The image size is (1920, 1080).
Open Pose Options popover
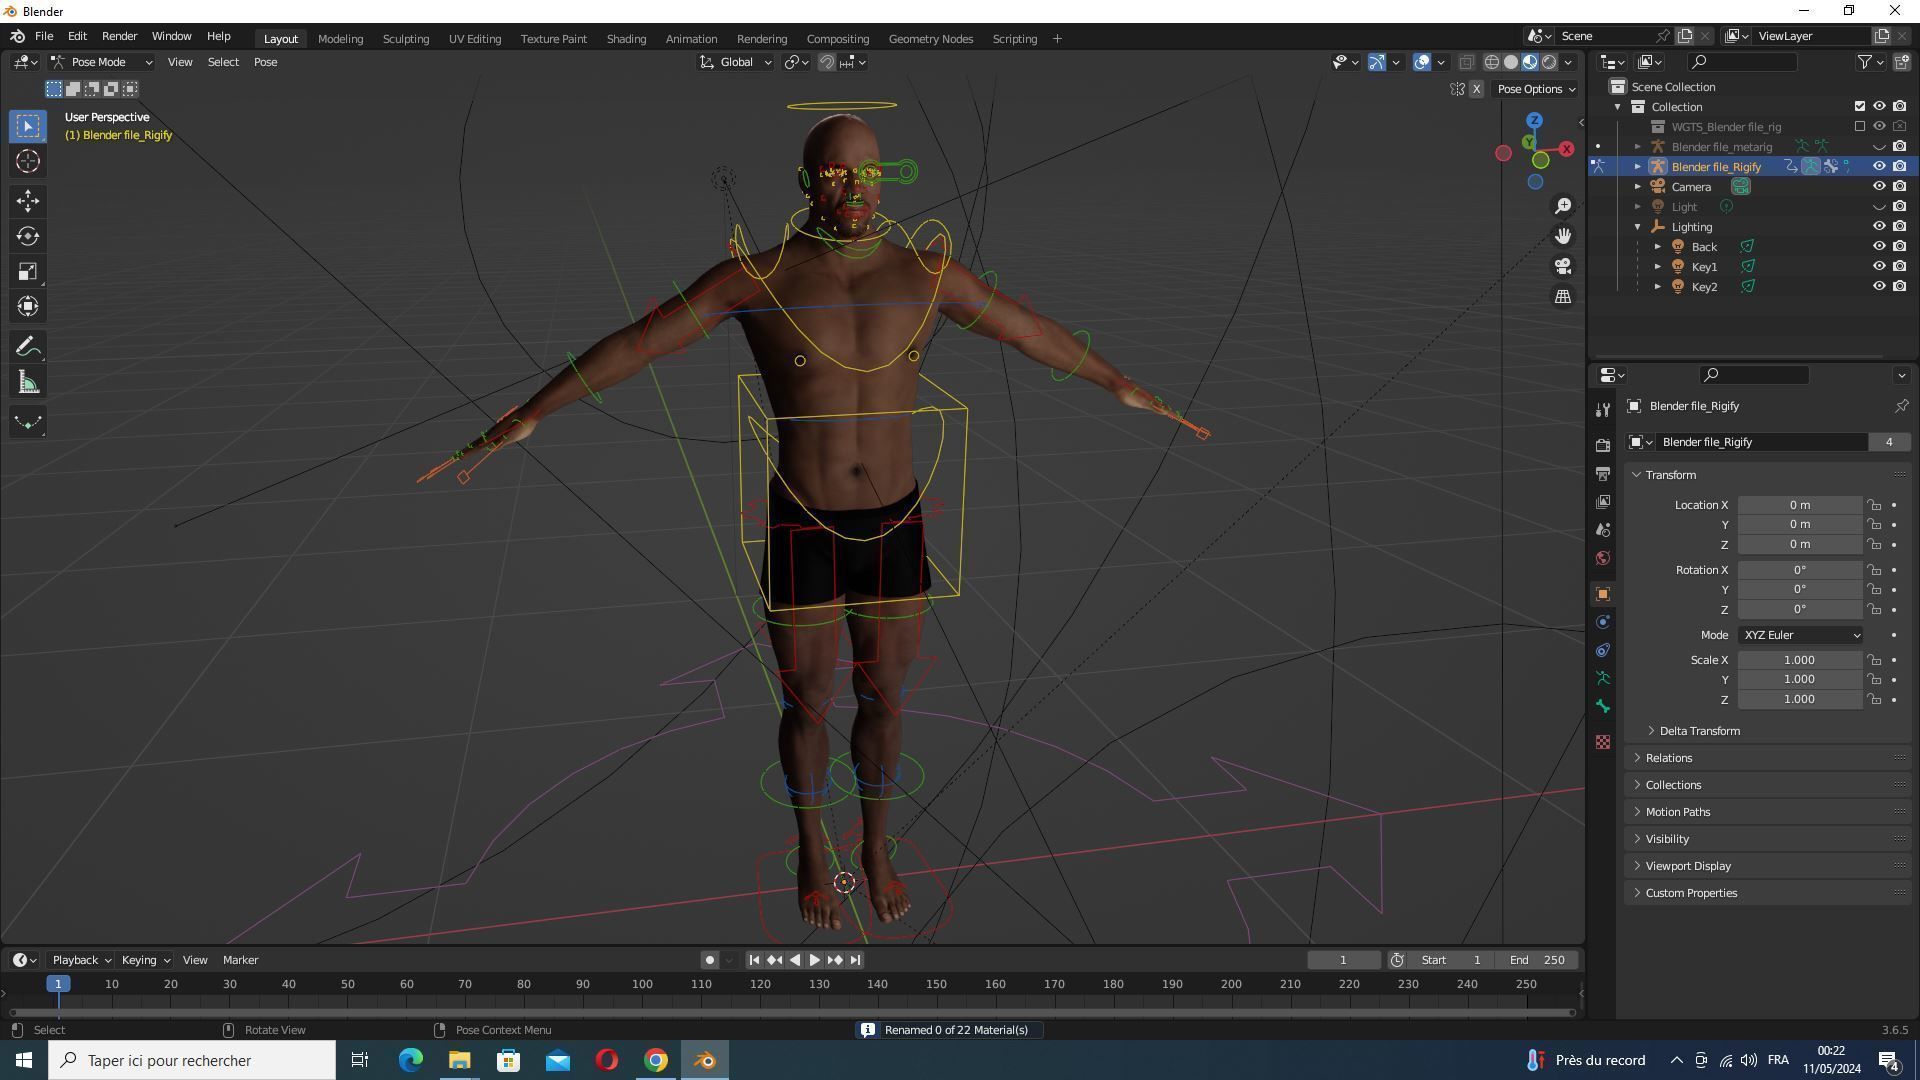[1535, 89]
